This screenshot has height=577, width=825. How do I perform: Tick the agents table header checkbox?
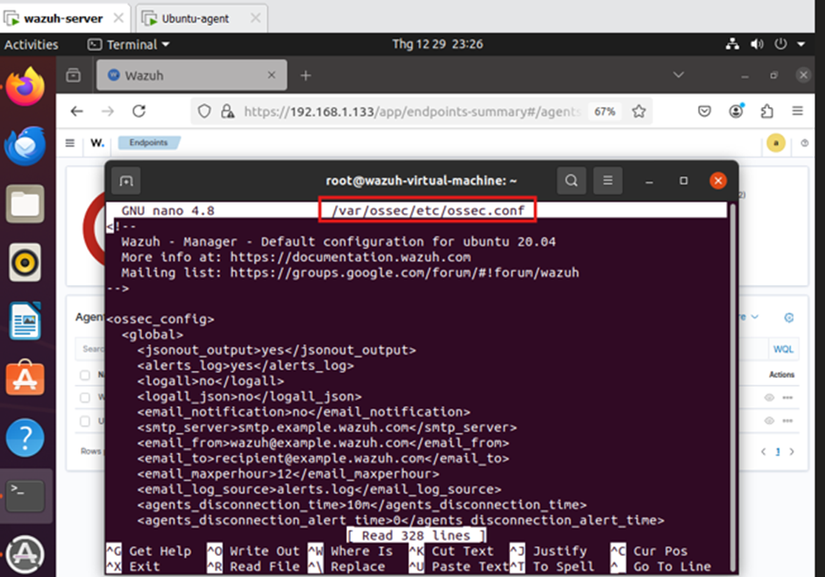click(x=85, y=375)
